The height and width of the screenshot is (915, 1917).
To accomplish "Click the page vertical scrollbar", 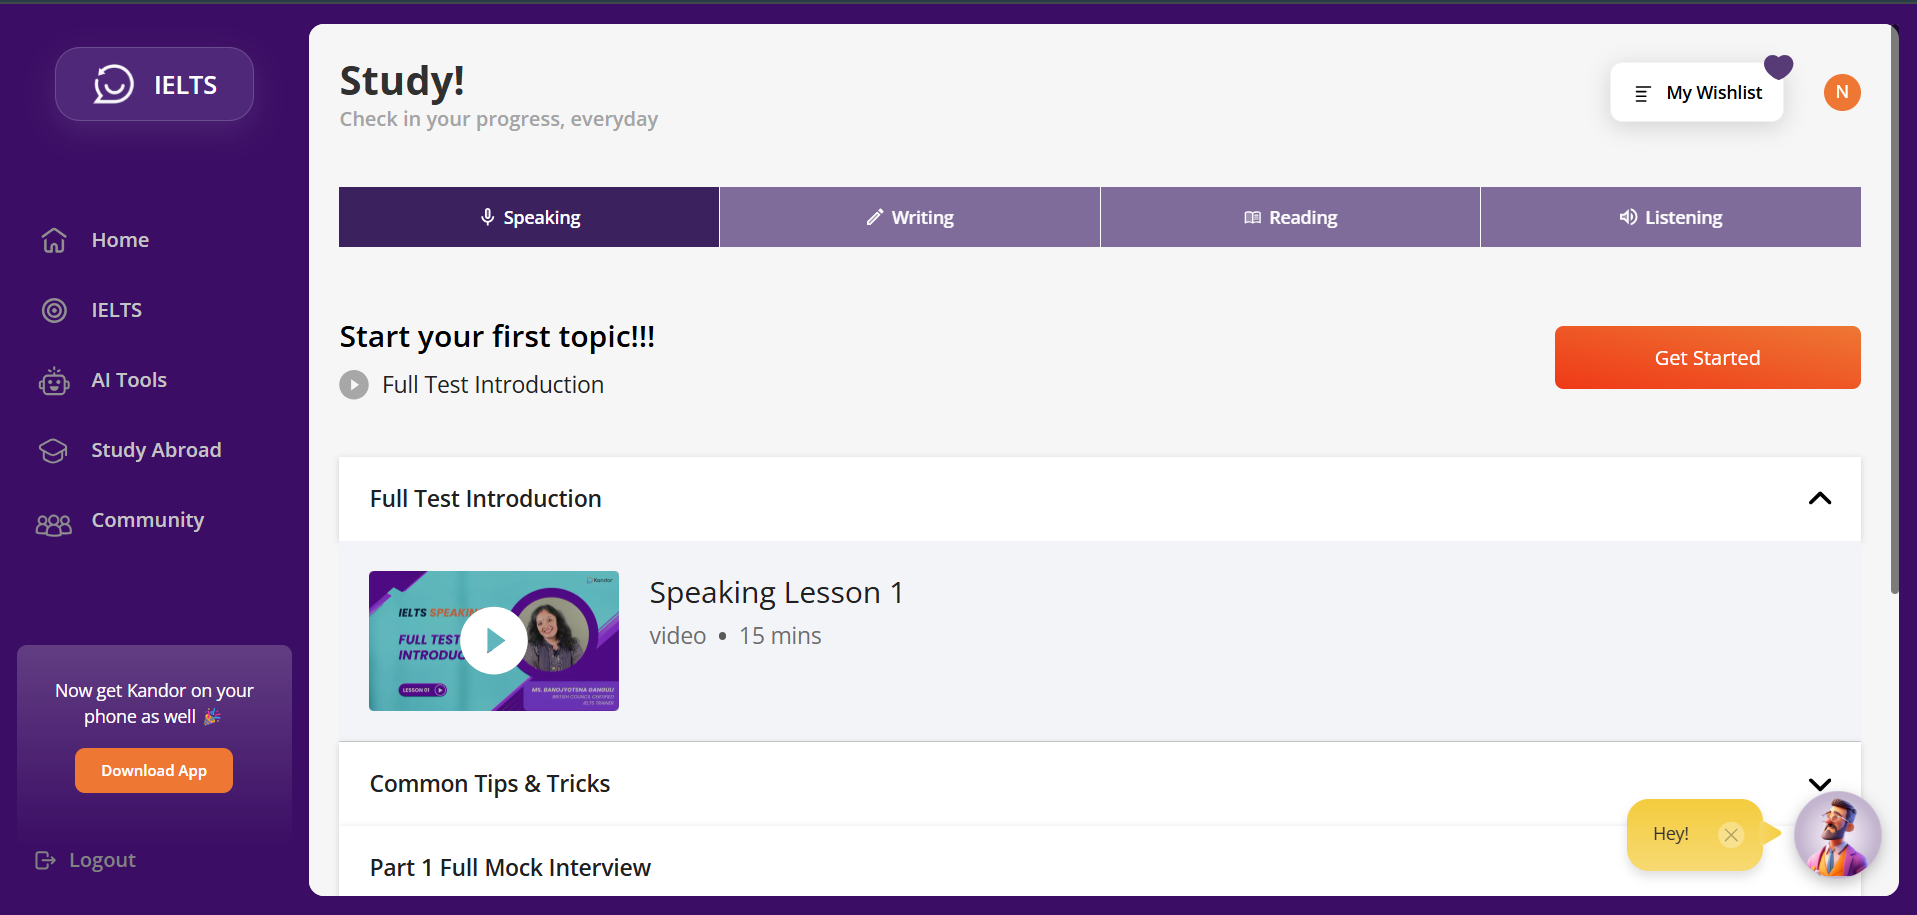I will click(1894, 310).
